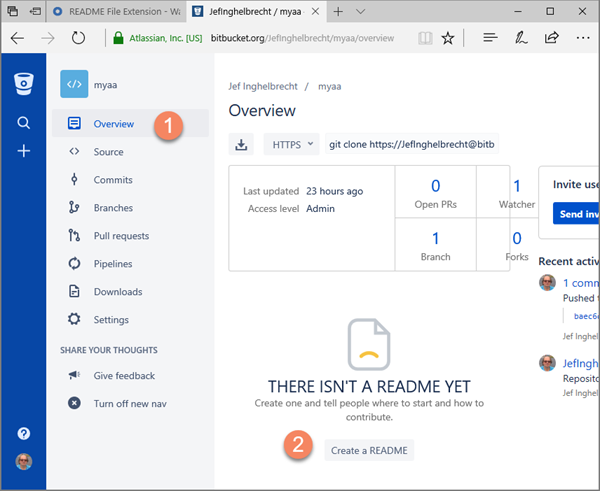
Task: Click the X icon beside Turn off new nav
Action: click(x=74, y=403)
